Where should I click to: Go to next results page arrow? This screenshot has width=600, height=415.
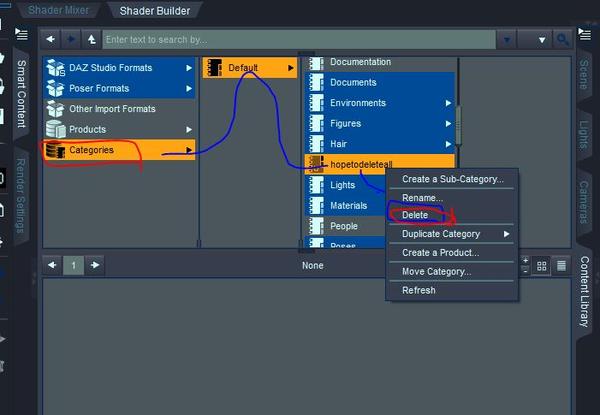click(x=95, y=265)
